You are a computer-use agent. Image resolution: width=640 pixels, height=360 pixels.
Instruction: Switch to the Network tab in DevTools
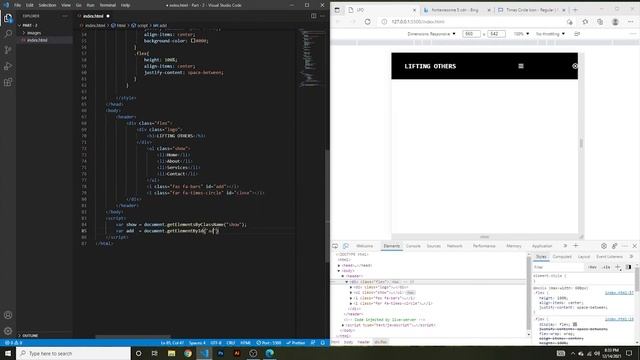point(454,246)
